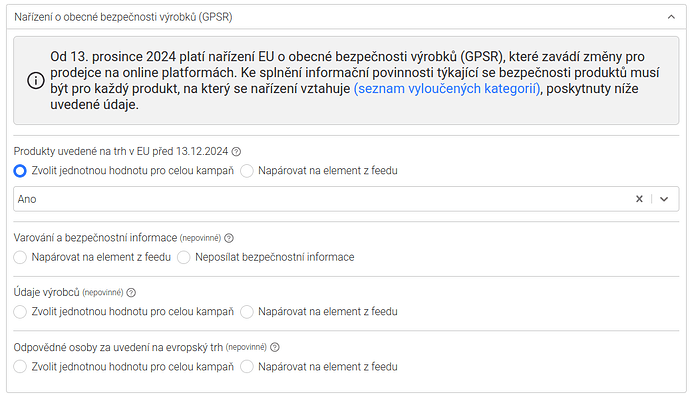This screenshot has width=690, height=399.
Task: Select single value radio for Produkty uvedené na trh
Action: pyautogui.click(x=20, y=171)
